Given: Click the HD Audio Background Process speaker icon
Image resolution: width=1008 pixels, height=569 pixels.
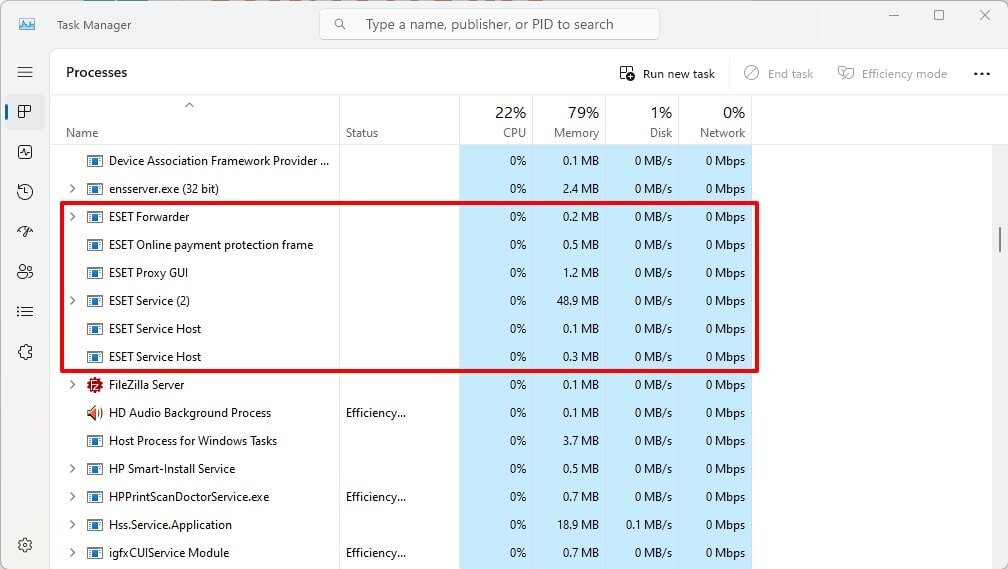Looking at the screenshot, I should 94,413.
